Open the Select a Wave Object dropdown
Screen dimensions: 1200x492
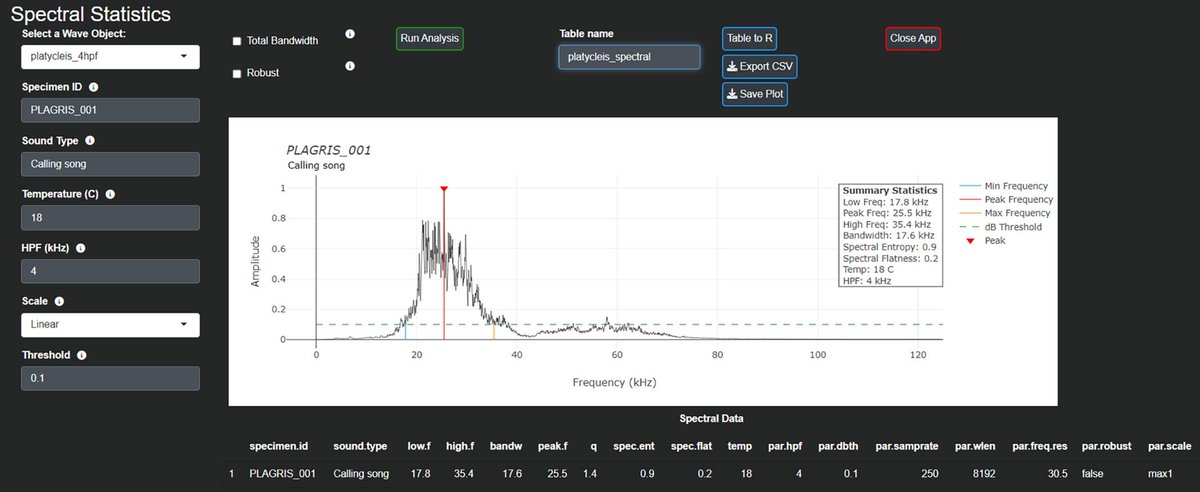tap(110, 57)
